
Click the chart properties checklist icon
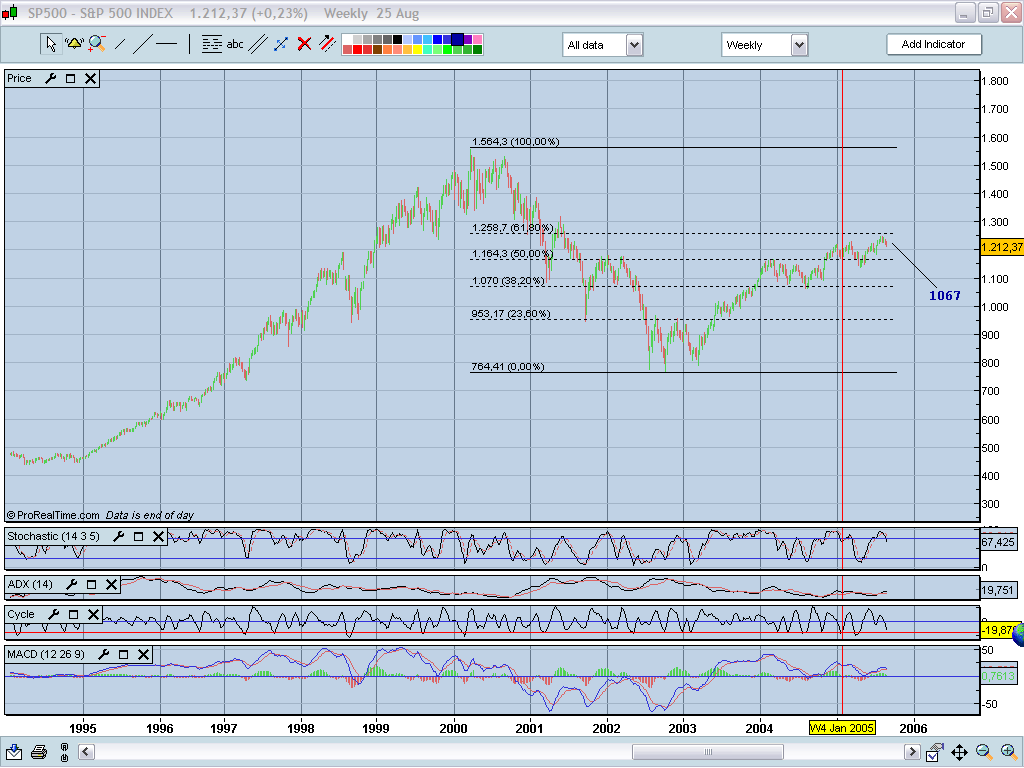point(935,752)
